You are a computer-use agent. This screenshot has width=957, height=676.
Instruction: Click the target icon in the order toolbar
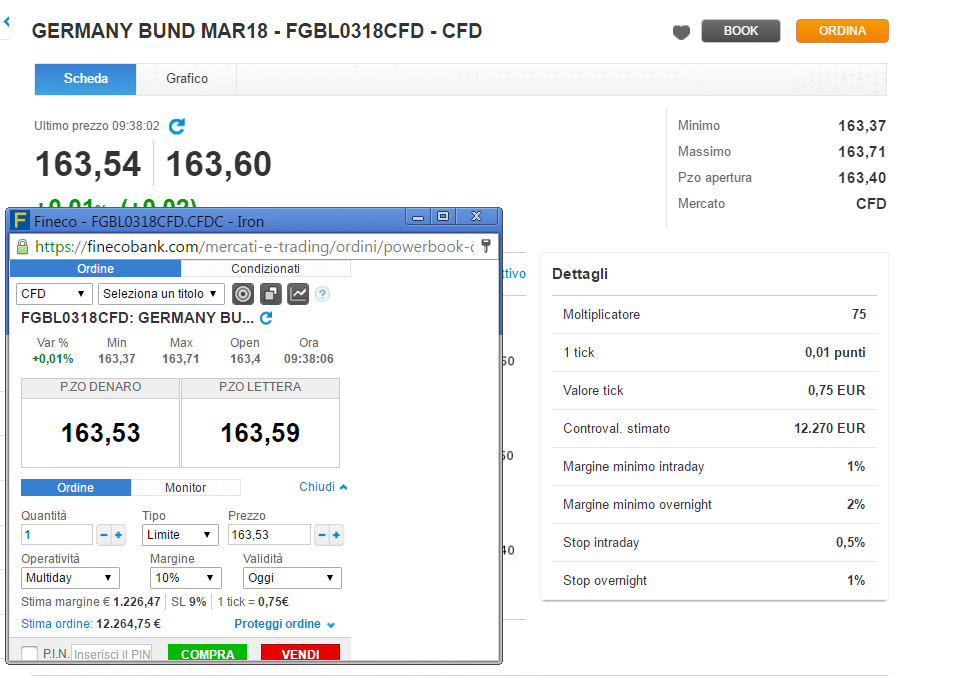tap(243, 294)
